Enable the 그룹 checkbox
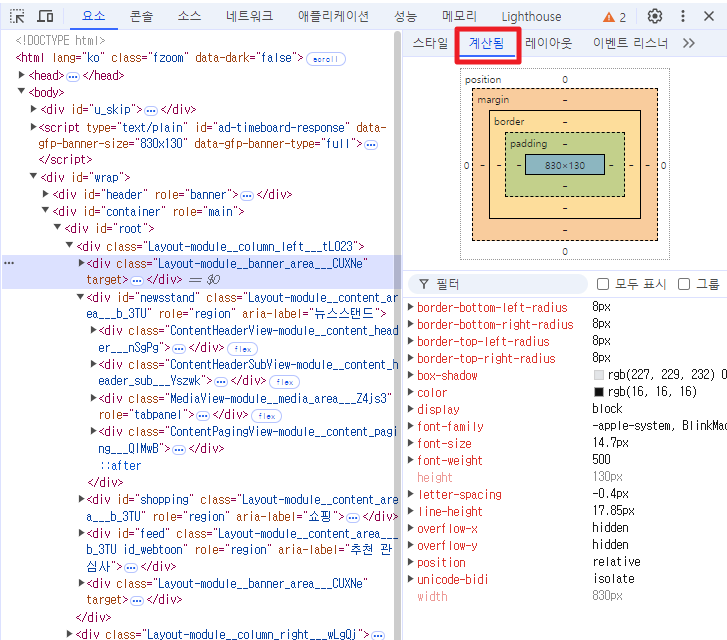Image resolution: width=727 pixels, height=640 pixels. pos(684,284)
